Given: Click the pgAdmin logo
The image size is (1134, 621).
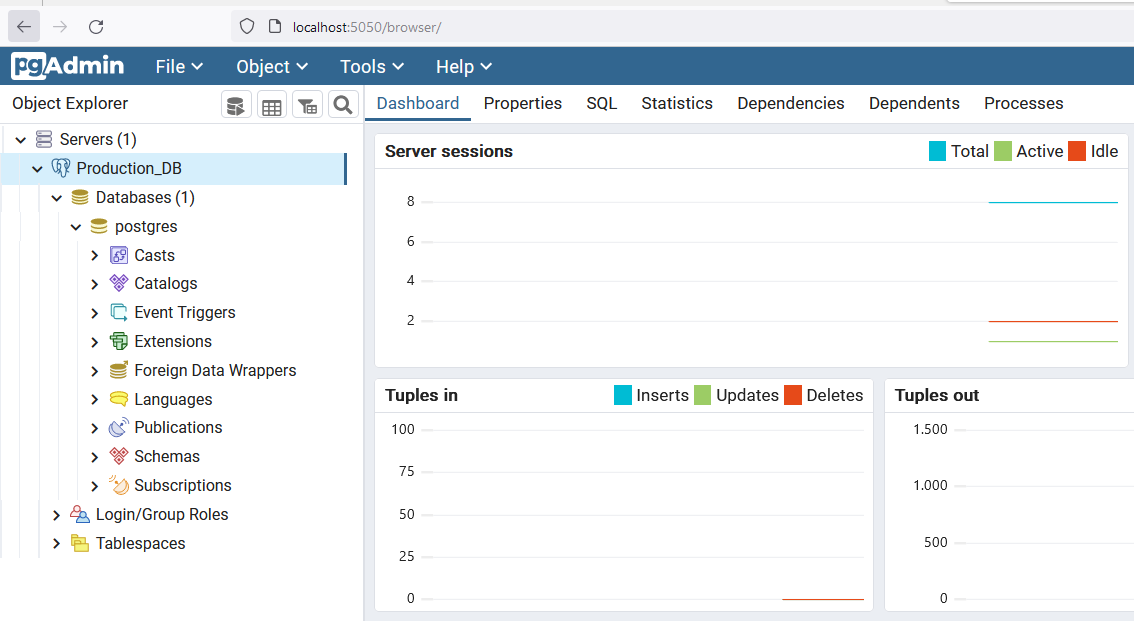Looking at the screenshot, I should pos(68,66).
